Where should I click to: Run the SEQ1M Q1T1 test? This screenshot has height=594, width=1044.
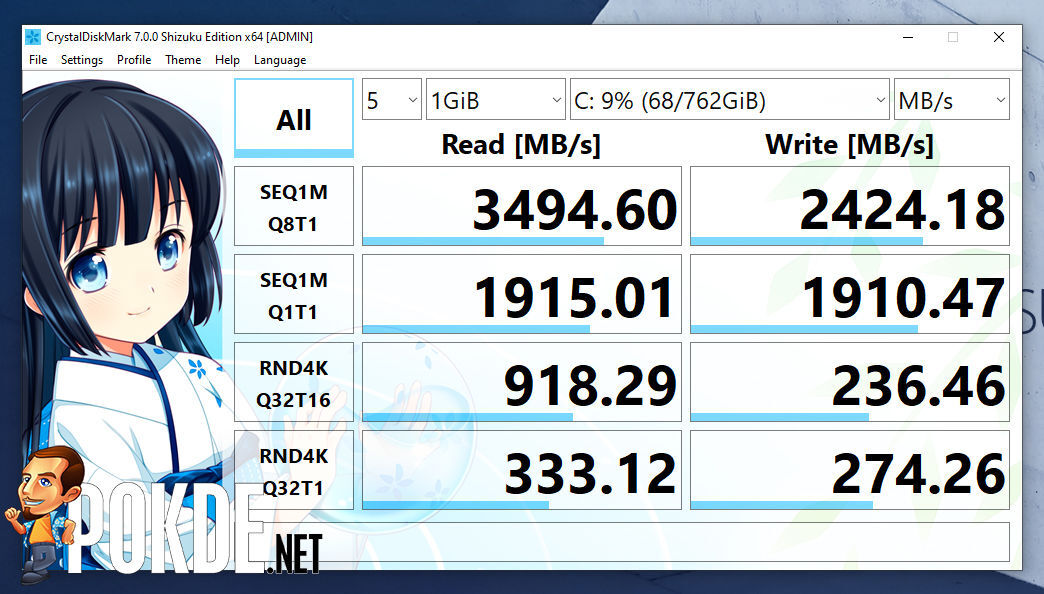pyautogui.click(x=294, y=294)
